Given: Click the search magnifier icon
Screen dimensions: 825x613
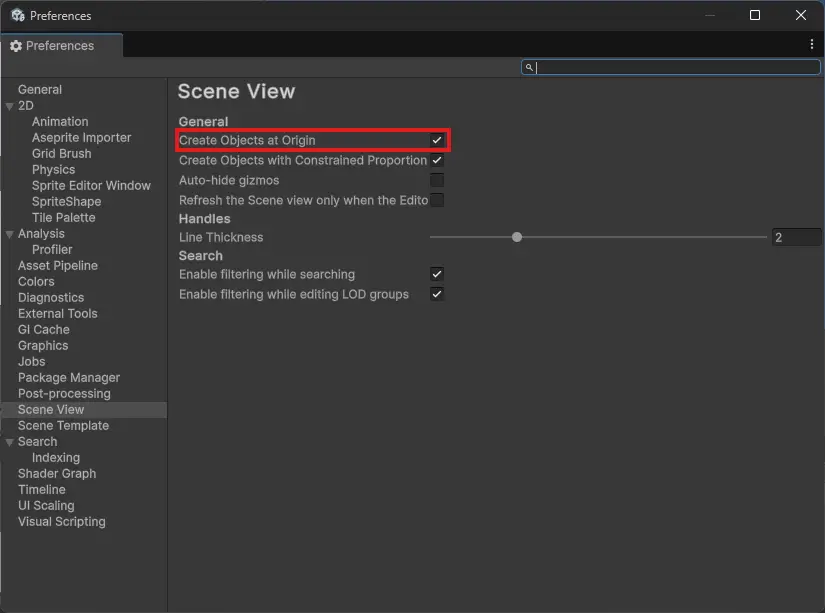Looking at the screenshot, I should (x=529, y=67).
